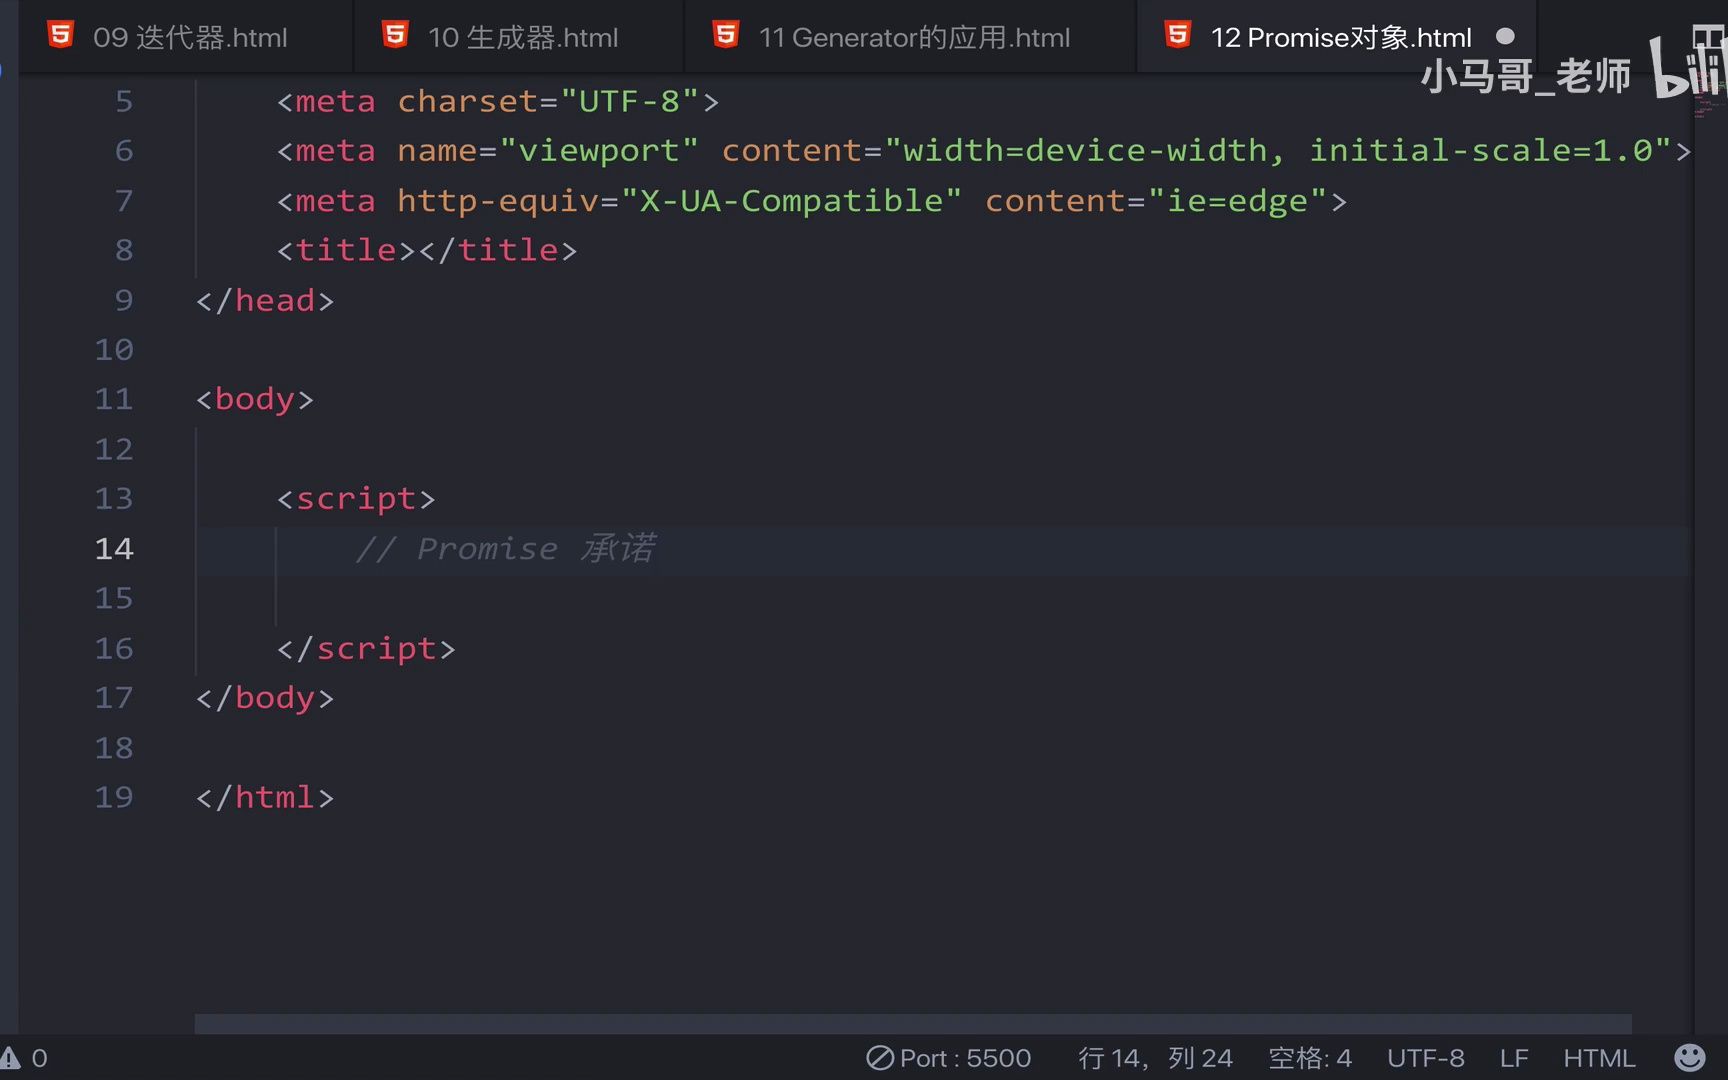
Task: Click the title tag on line 8
Action: click(427, 250)
